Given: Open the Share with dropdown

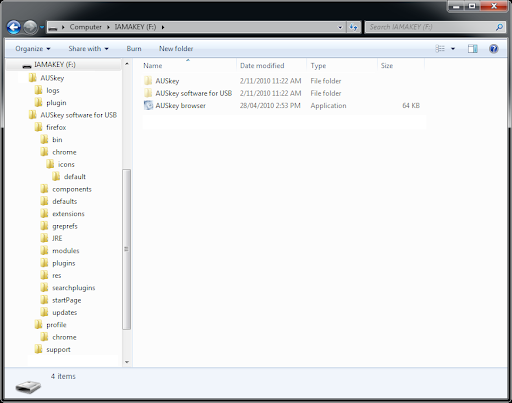Looking at the screenshot, I should coord(88,49).
